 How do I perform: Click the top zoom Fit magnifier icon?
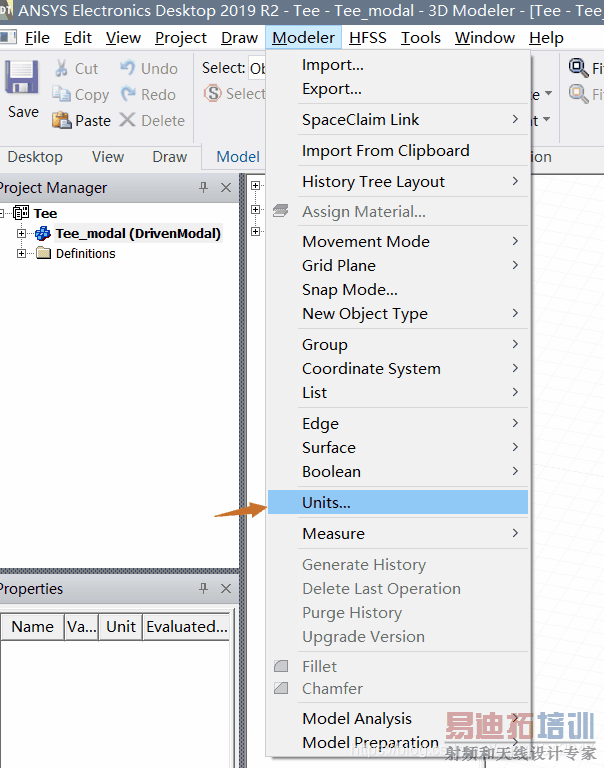578,68
